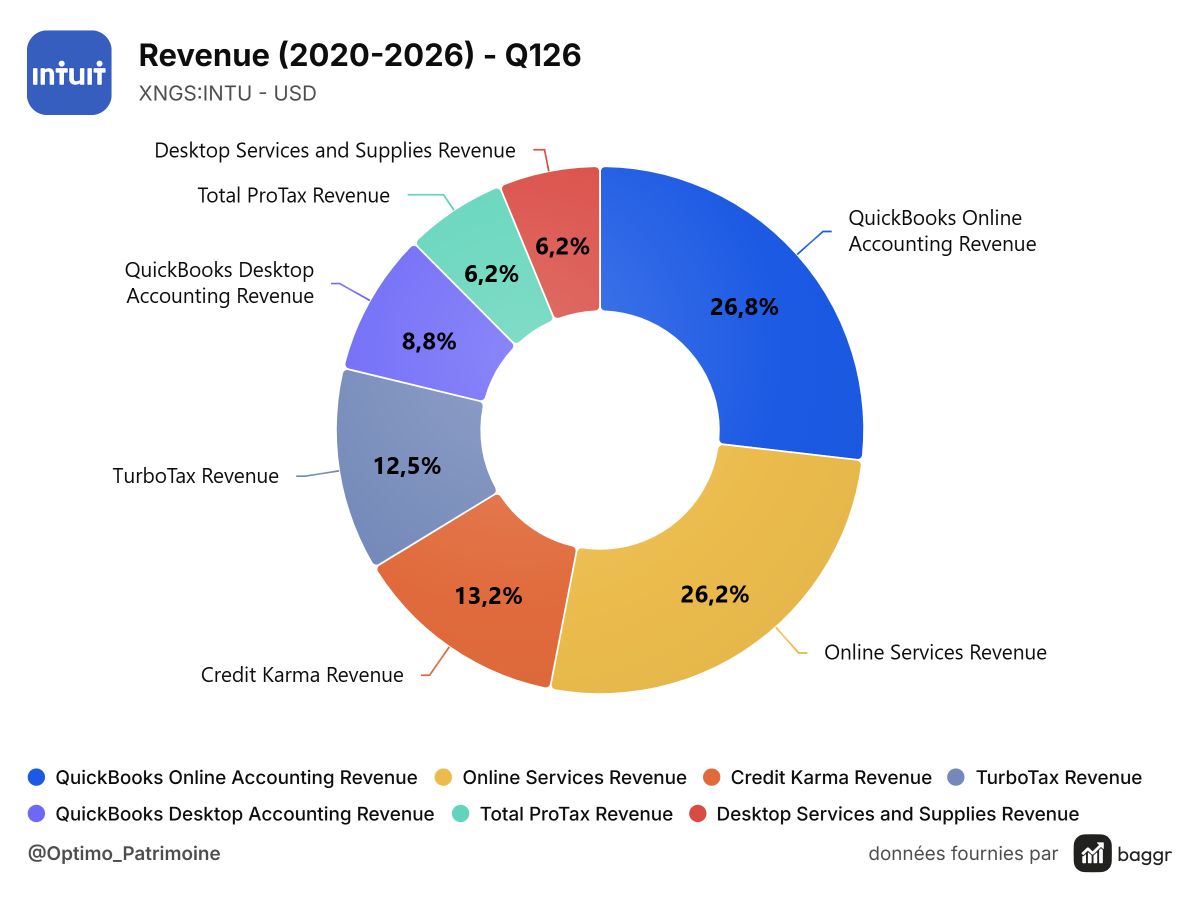This screenshot has width=1200, height=900.
Task: Click legend text Credit Karma Revenue
Action: pyautogui.click(x=831, y=778)
